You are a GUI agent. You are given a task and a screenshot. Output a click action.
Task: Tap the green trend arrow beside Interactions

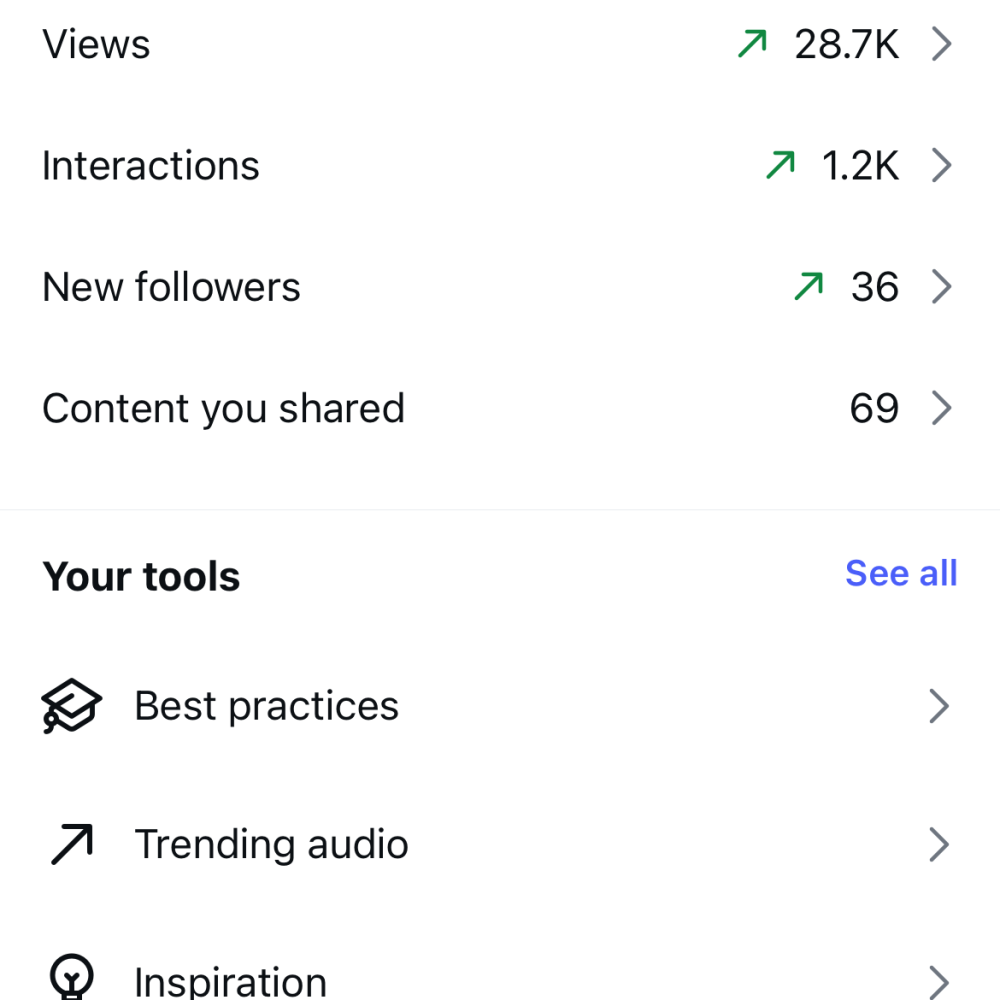coord(781,165)
